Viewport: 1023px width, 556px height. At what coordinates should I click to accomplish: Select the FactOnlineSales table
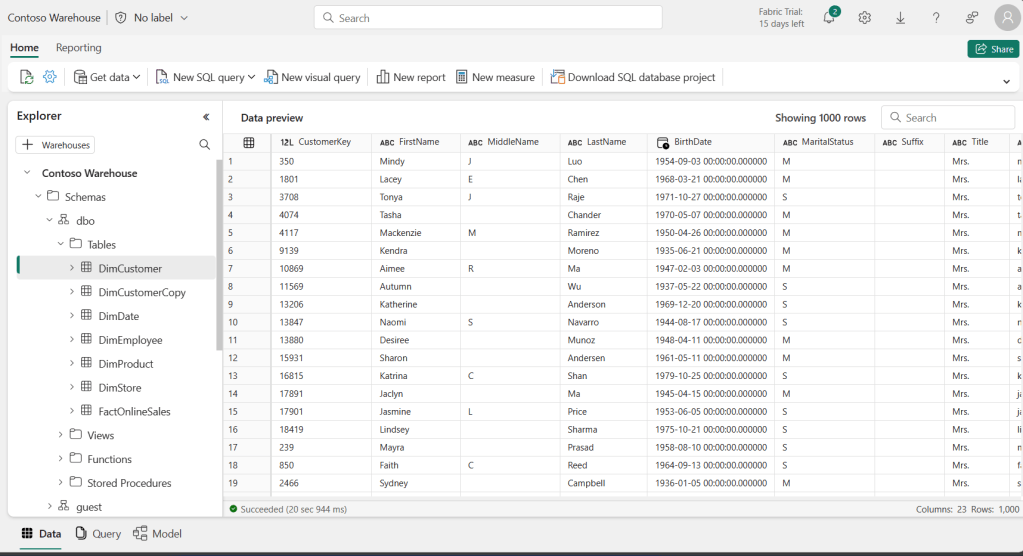click(x=135, y=411)
